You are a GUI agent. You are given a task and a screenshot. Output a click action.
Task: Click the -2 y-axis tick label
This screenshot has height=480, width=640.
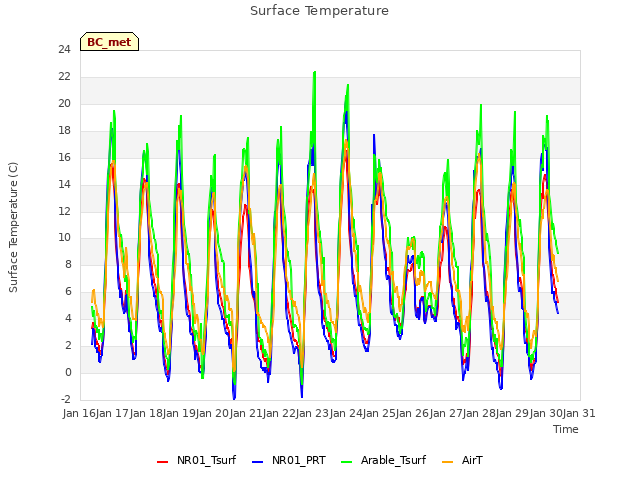(65, 400)
